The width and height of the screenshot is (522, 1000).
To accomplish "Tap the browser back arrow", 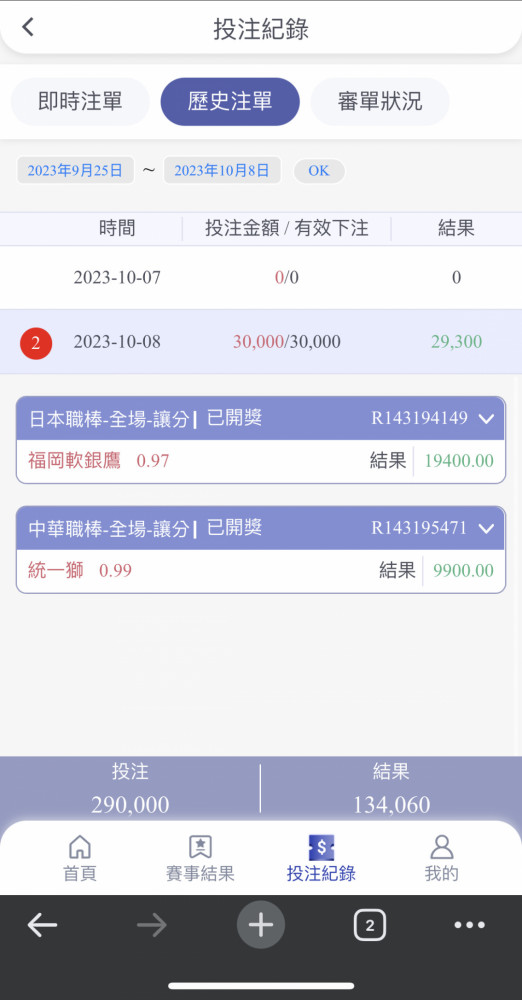I will [43, 925].
